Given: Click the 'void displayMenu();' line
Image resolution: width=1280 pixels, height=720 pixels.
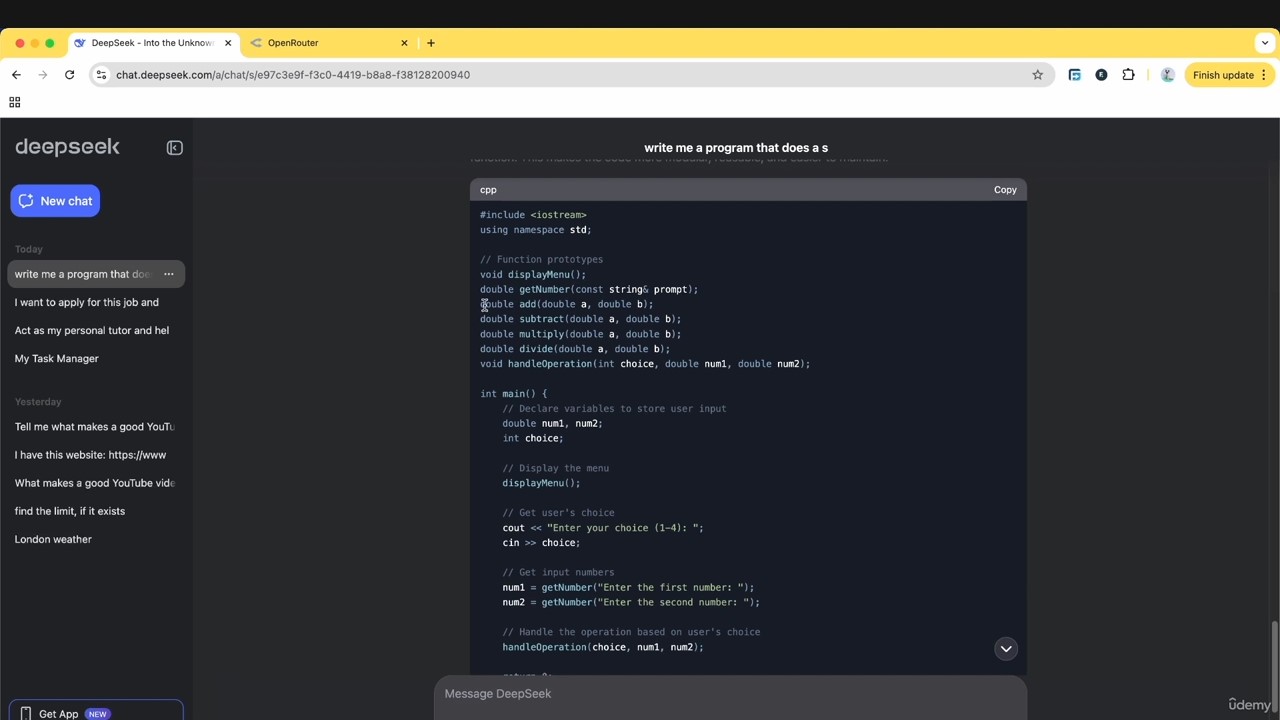Looking at the screenshot, I should (x=533, y=275).
